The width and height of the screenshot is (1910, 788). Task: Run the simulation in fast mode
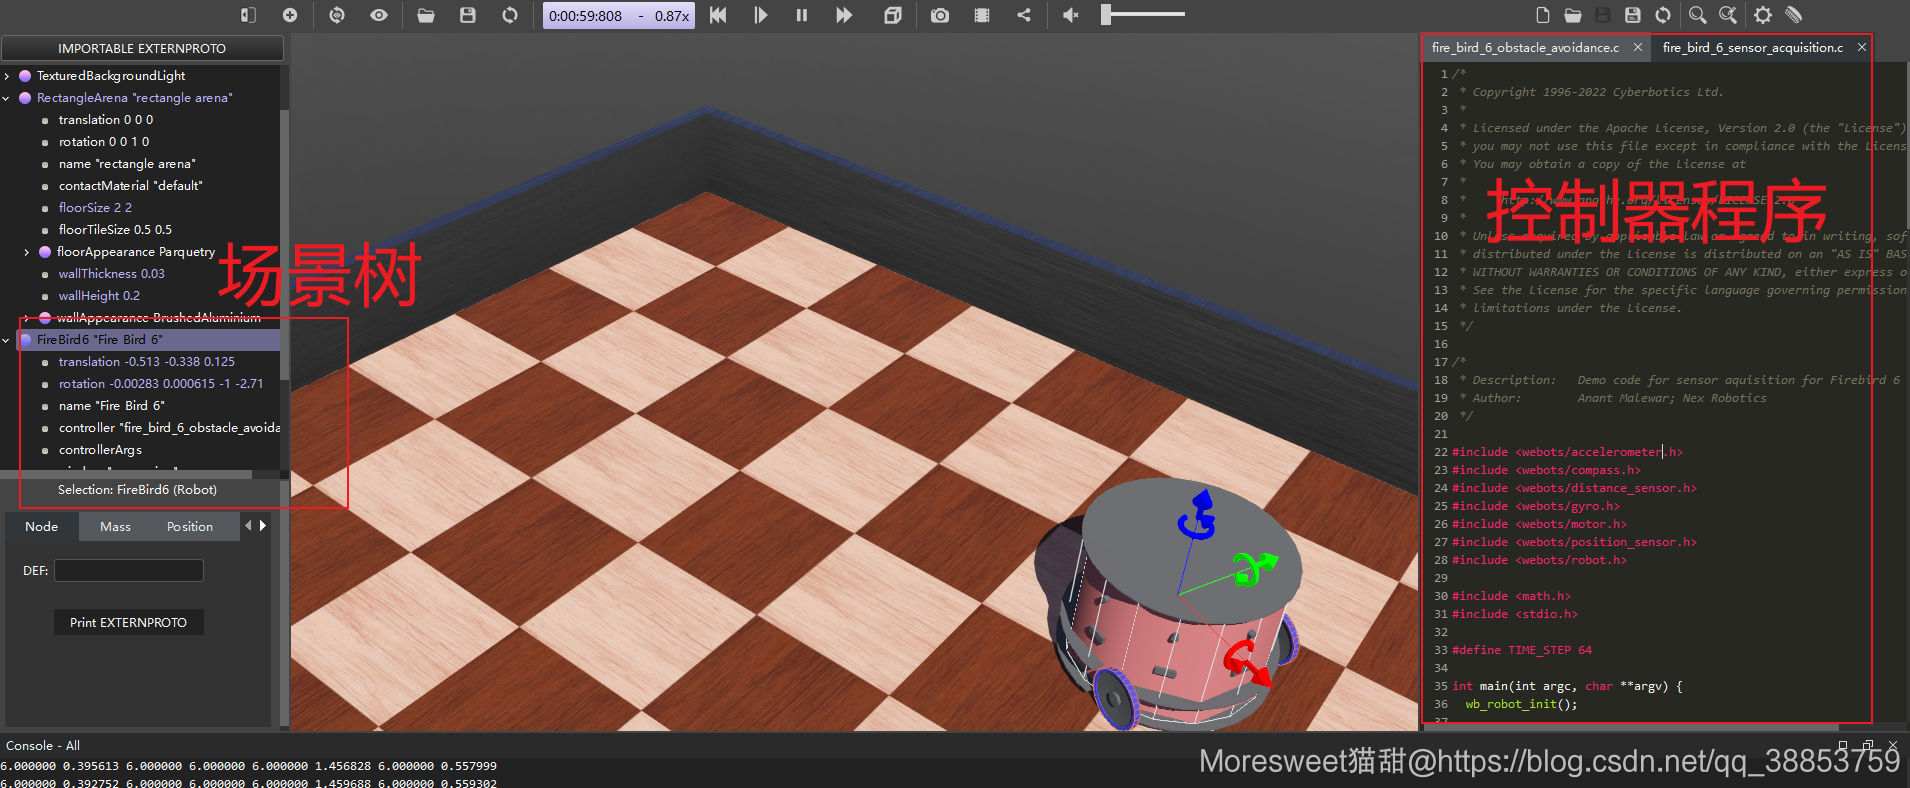(x=844, y=15)
